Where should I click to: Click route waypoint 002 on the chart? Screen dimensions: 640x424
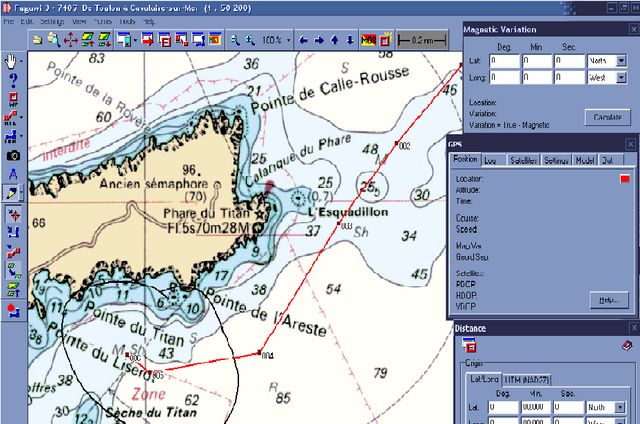click(x=397, y=143)
